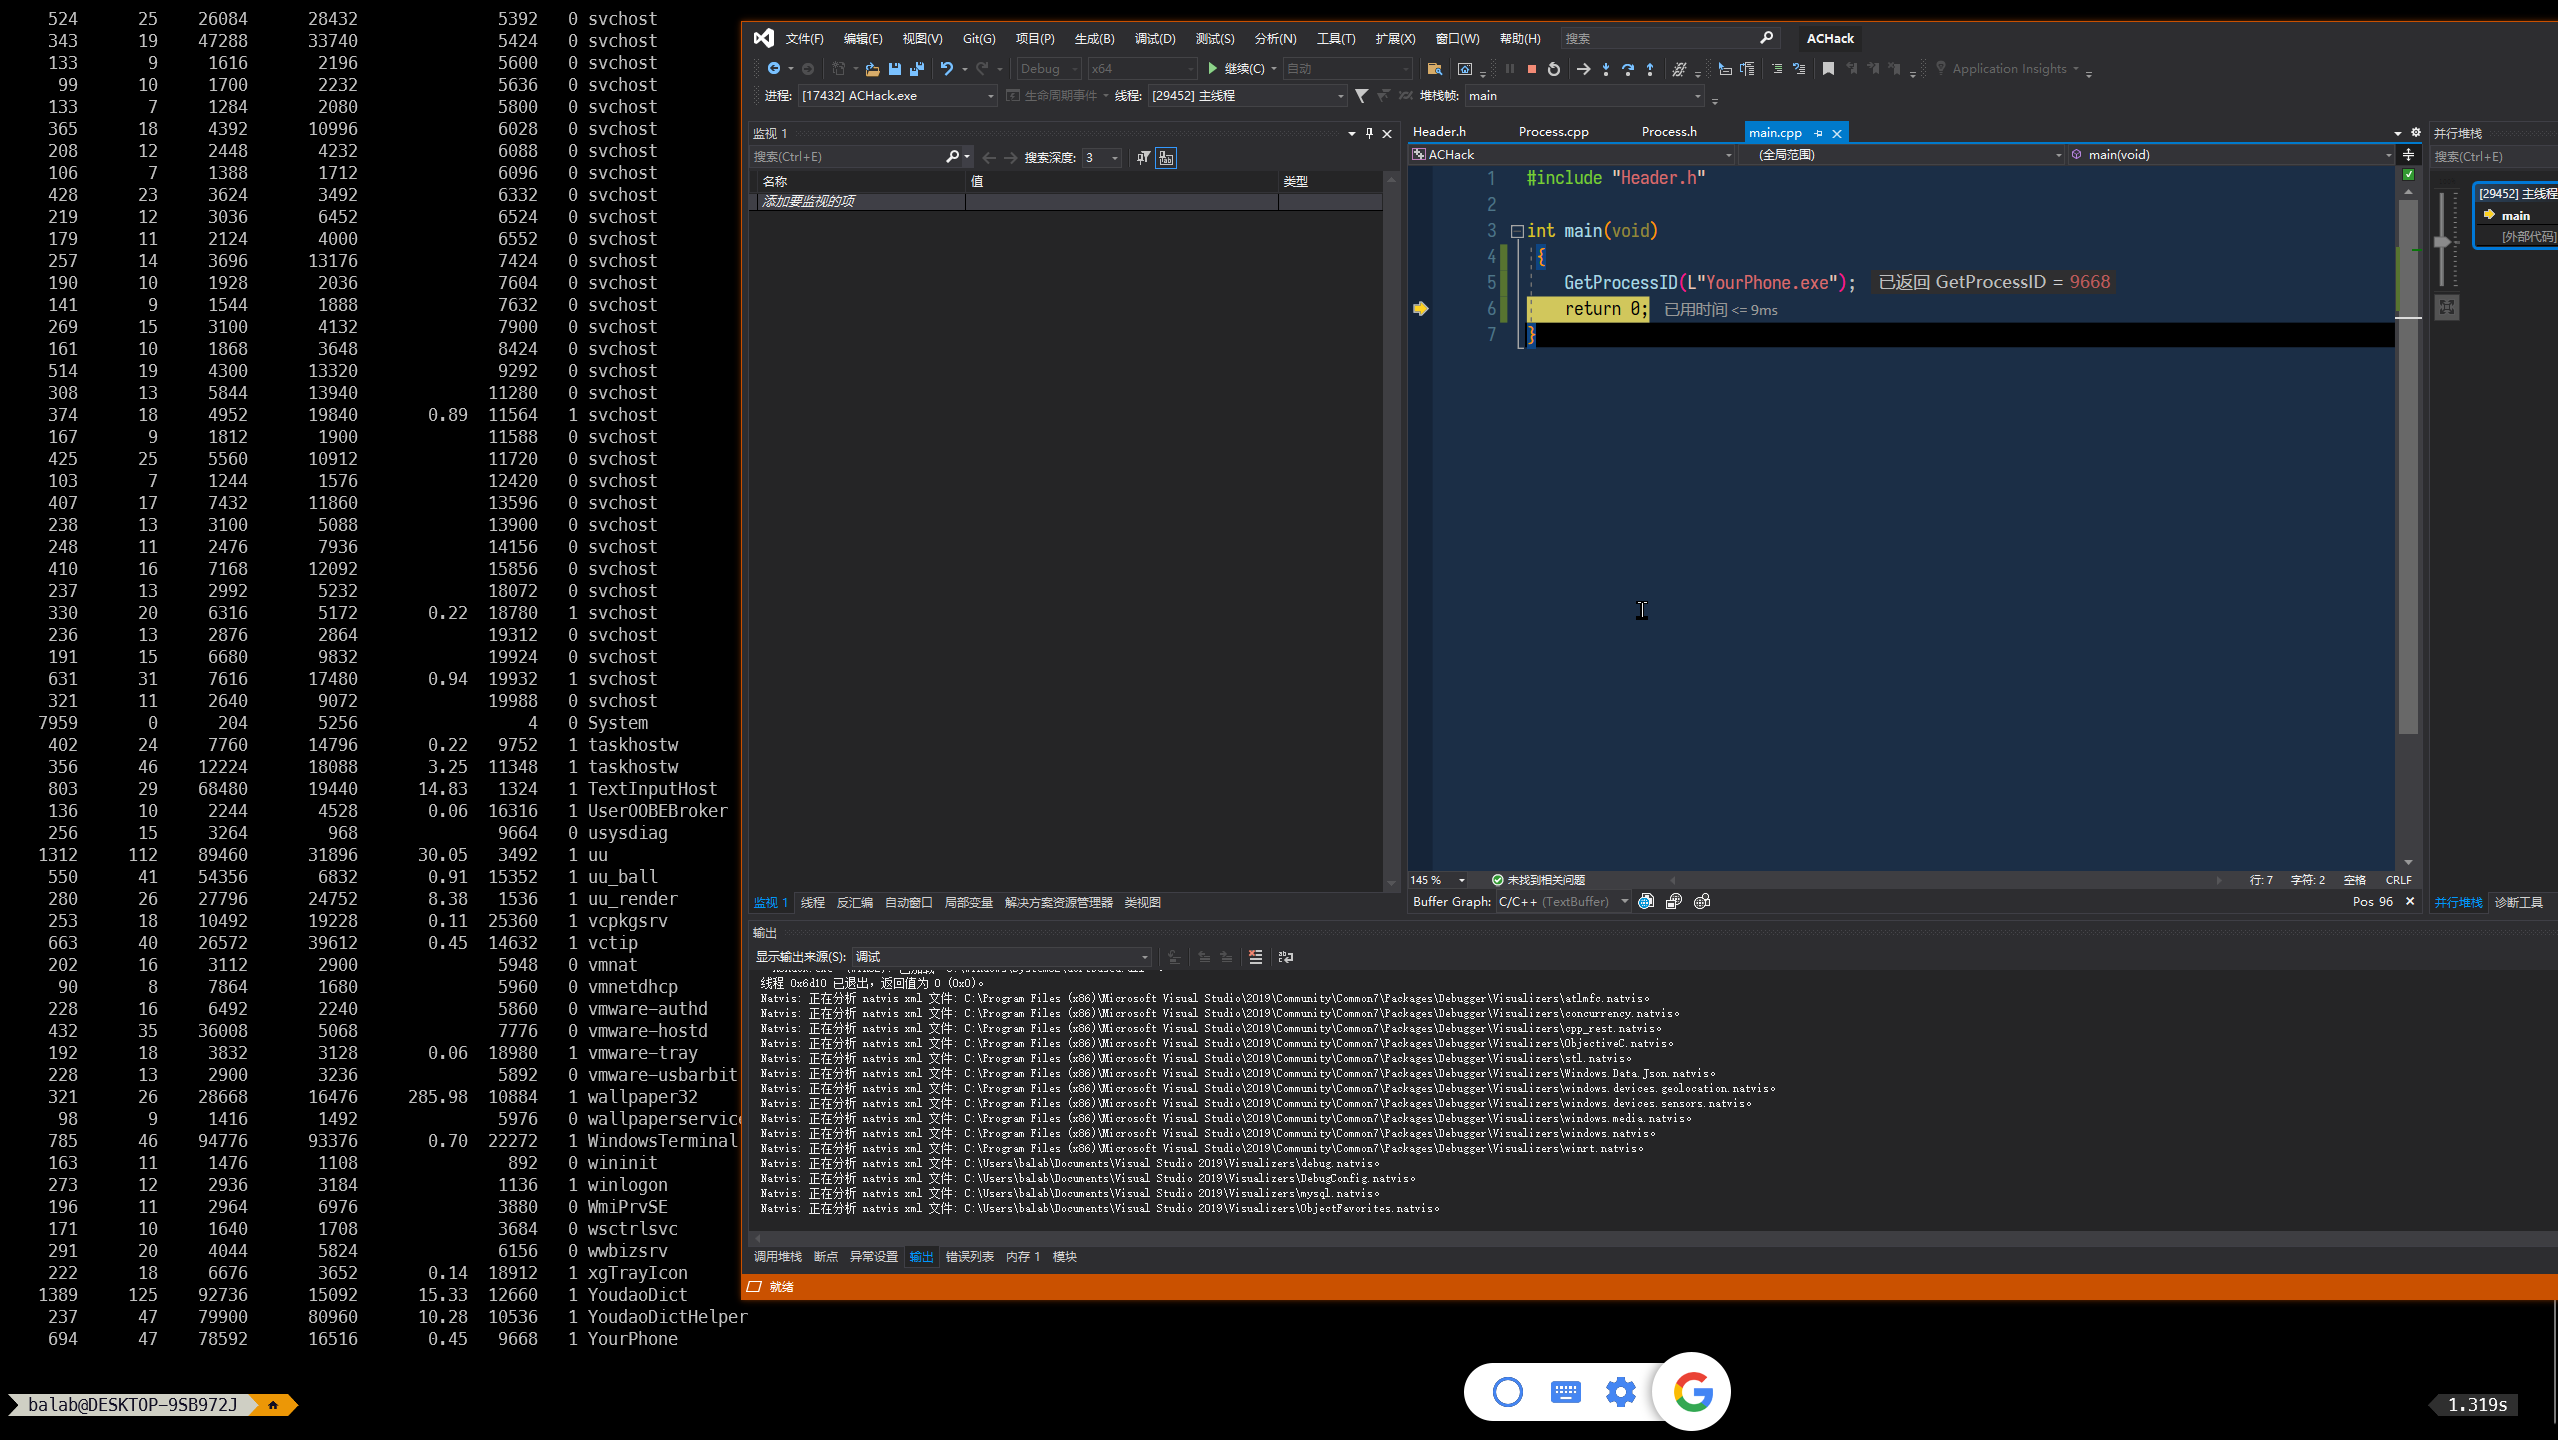Open the process dropdown showing [17432] ACHack.exe

tap(898, 95)
